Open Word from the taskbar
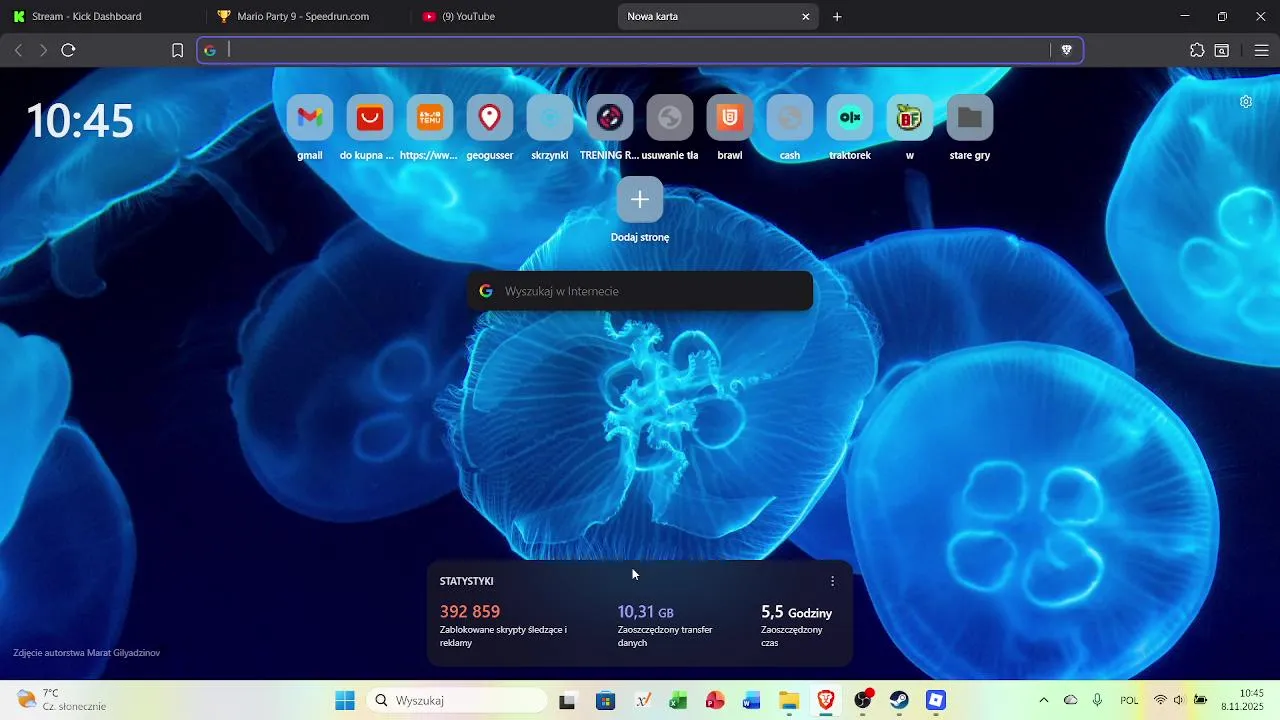Viewport: 1280px width, 720px height. pyautogui.click(x=752, y=700)
